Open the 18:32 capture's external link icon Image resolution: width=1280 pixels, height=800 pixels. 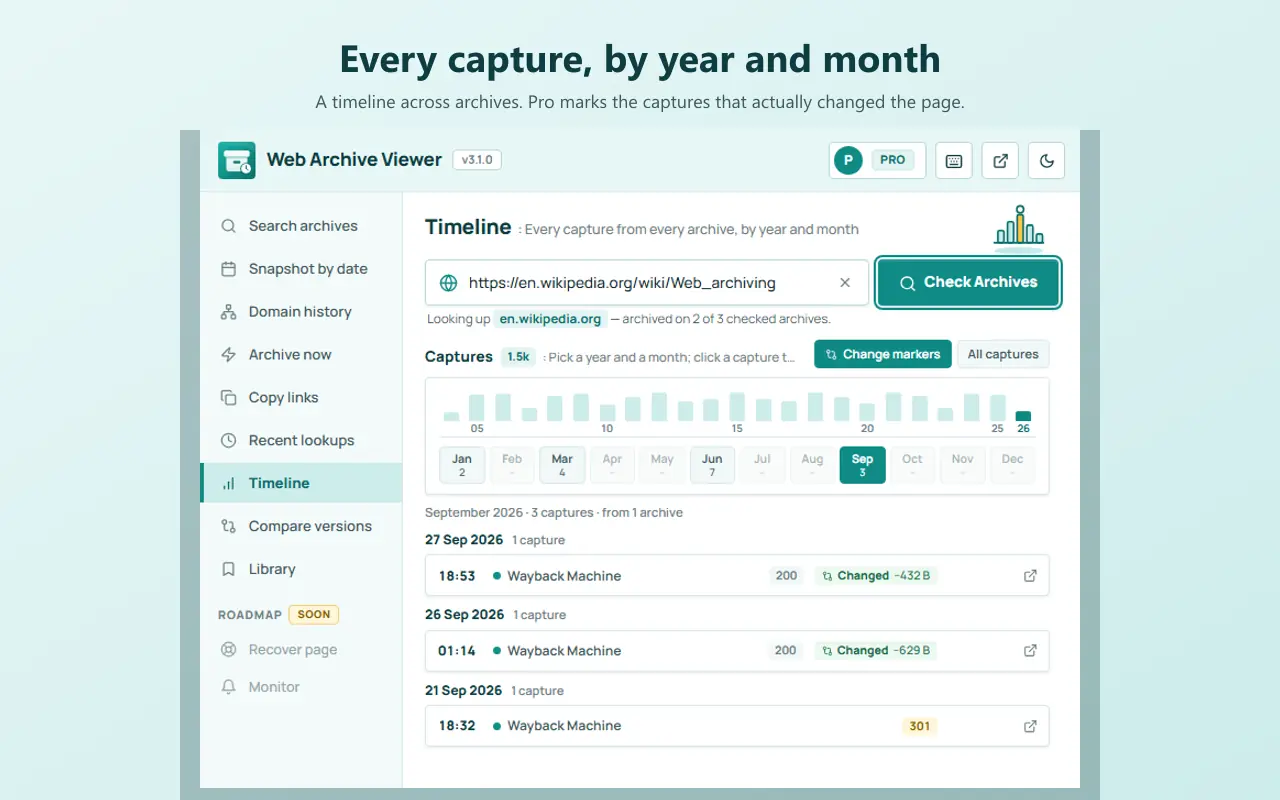(1030, 726)
